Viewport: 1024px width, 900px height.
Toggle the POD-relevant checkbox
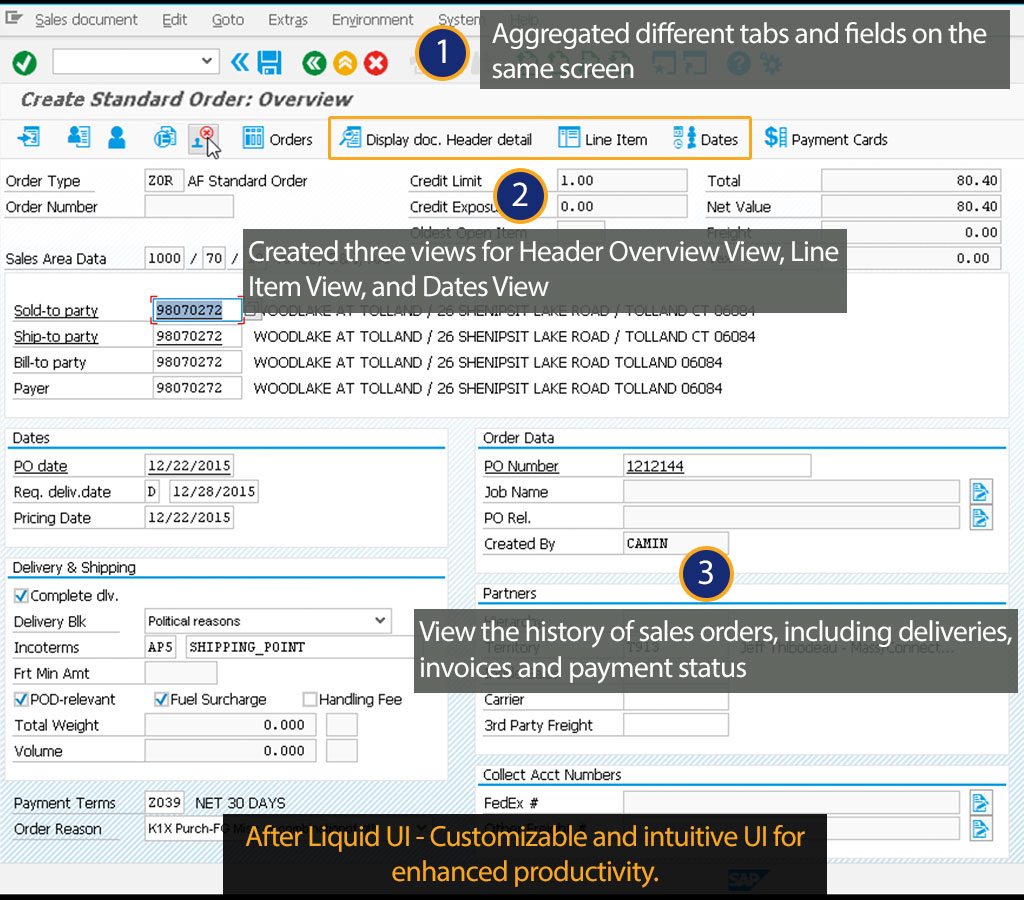tap(21, 700)
